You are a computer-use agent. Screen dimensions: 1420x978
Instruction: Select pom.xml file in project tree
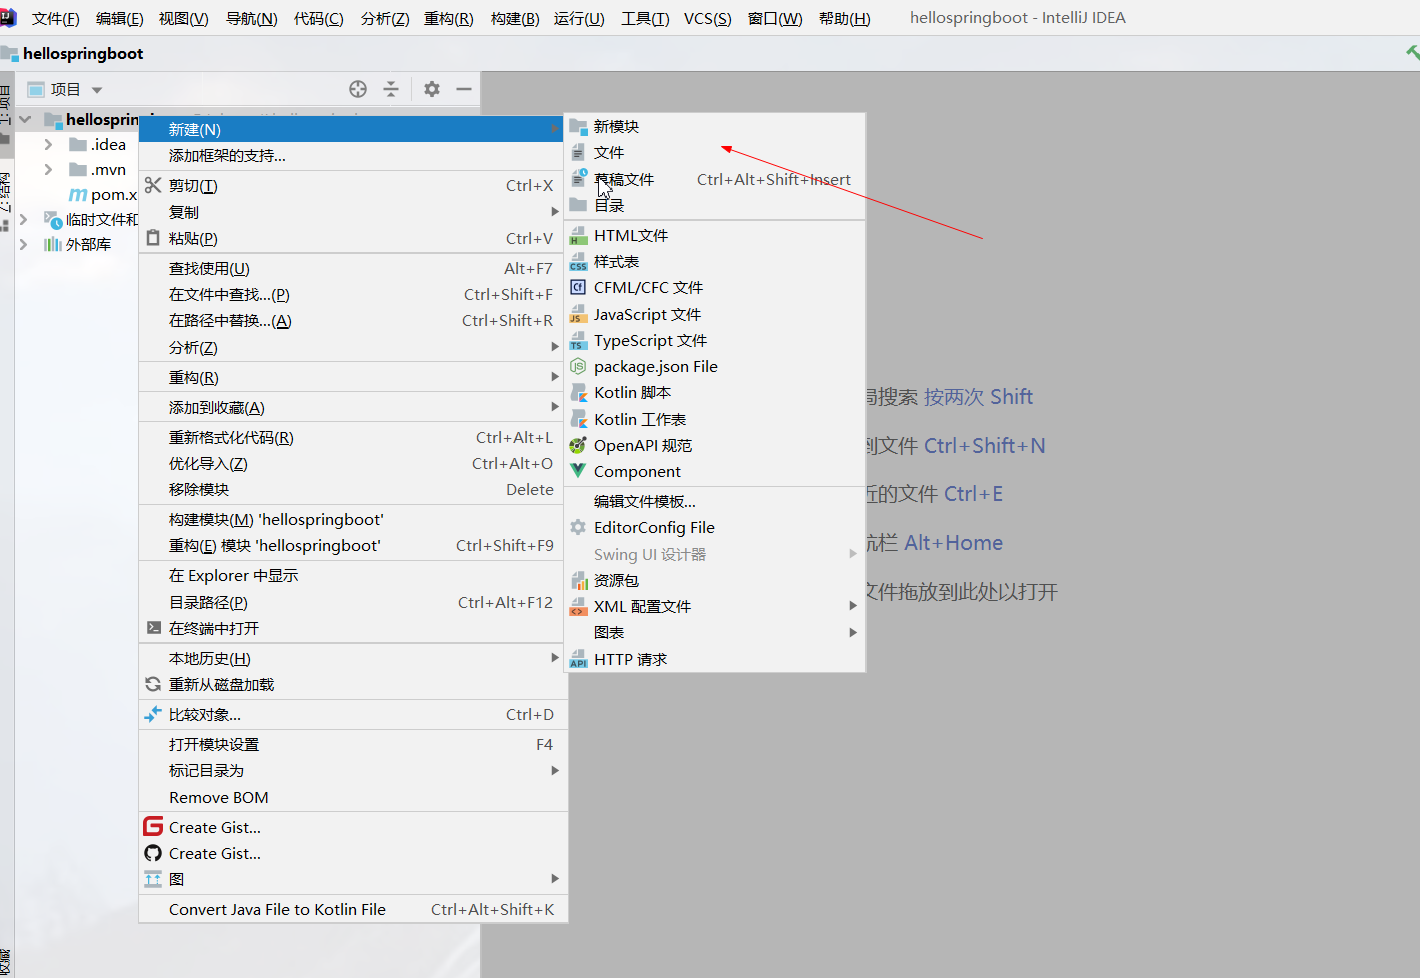(x=102, y=194)
